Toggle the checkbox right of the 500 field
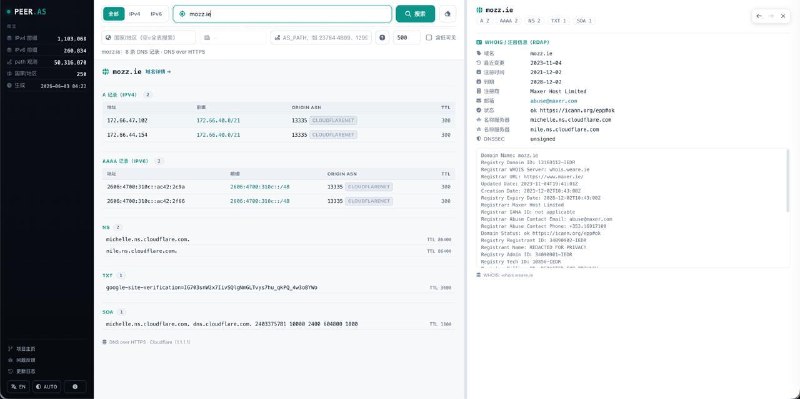Screen dimensions: 800x399 (429, 37)
